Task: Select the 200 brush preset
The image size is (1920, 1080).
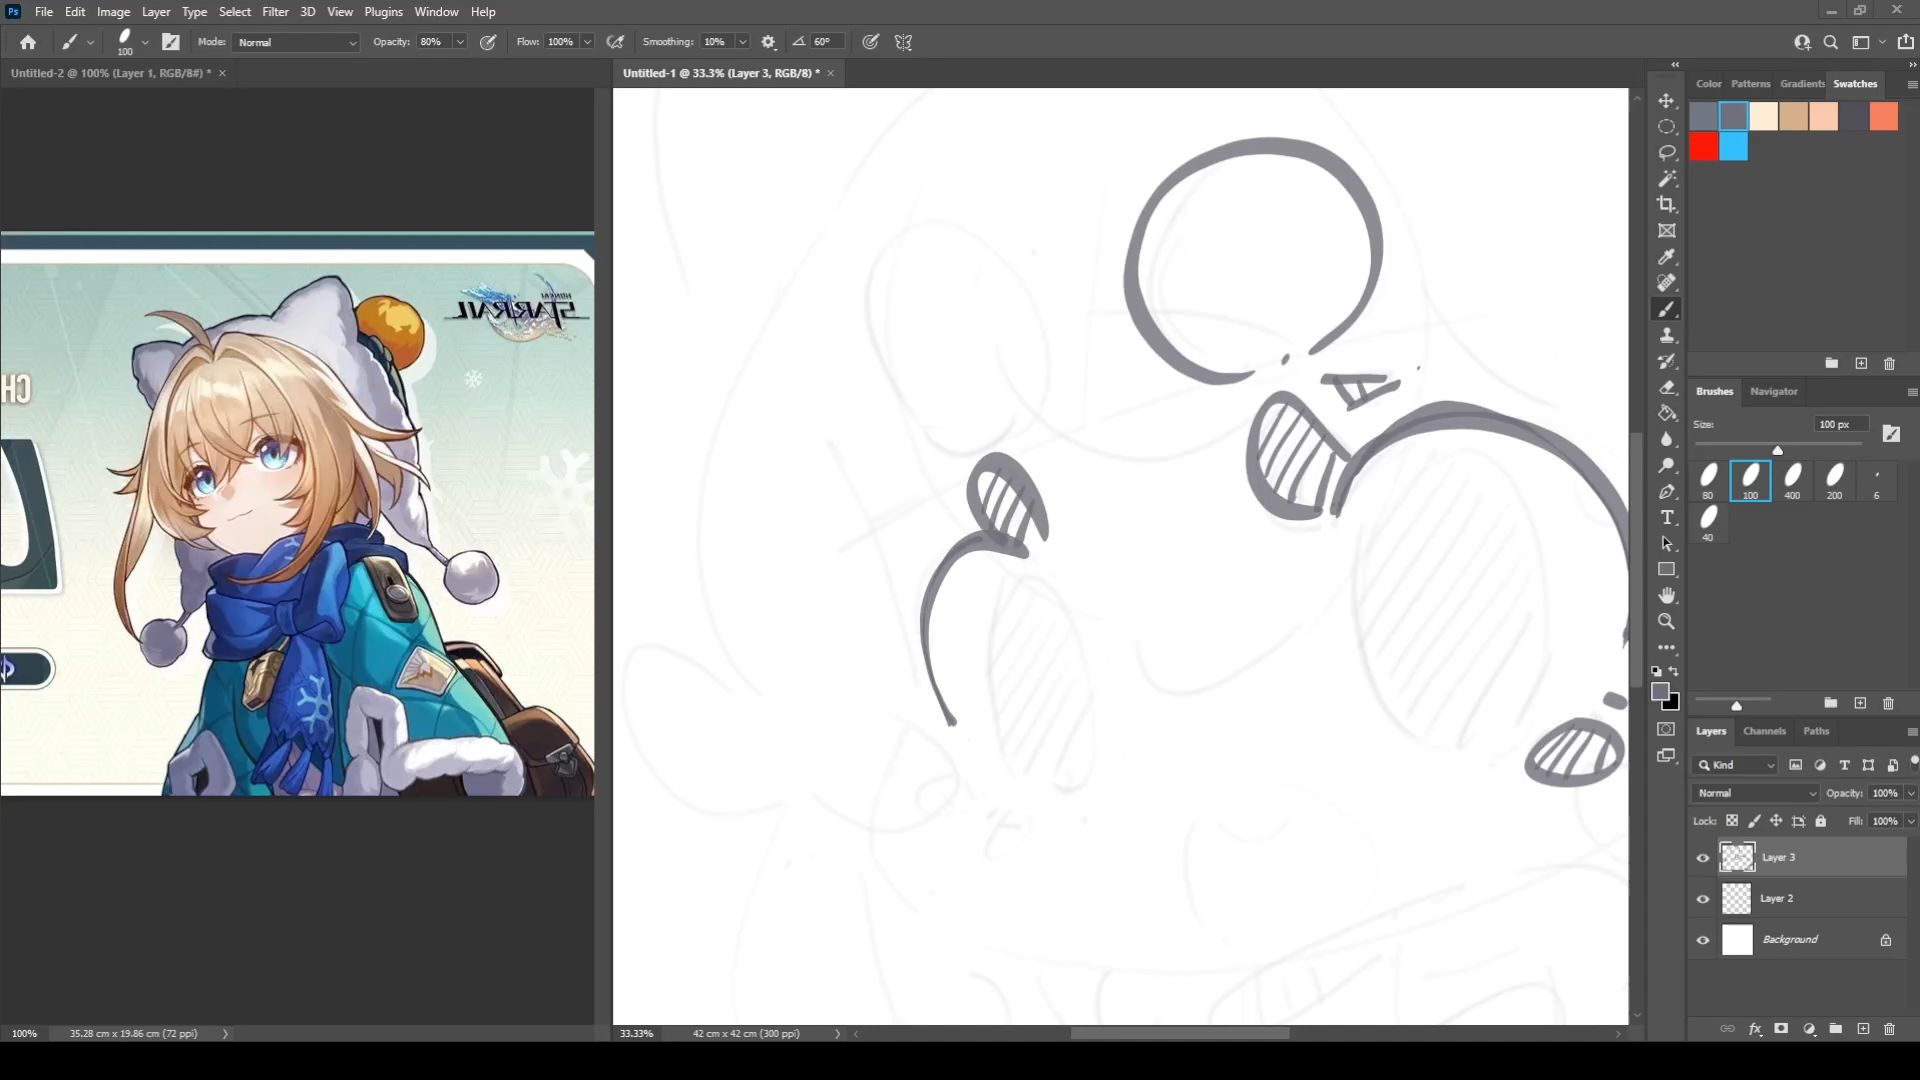Action: [1834, 481]
